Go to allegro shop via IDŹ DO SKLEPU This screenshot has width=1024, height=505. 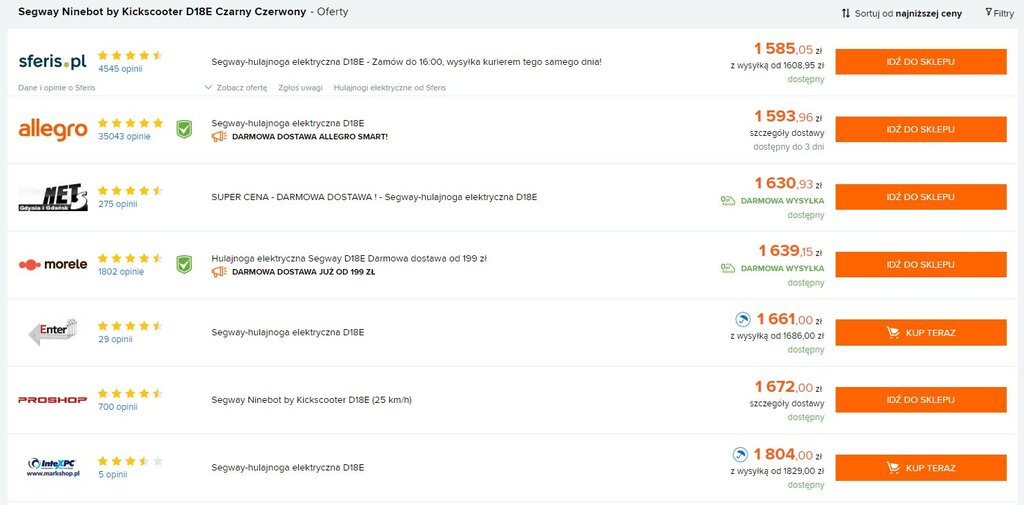(921, 129)
